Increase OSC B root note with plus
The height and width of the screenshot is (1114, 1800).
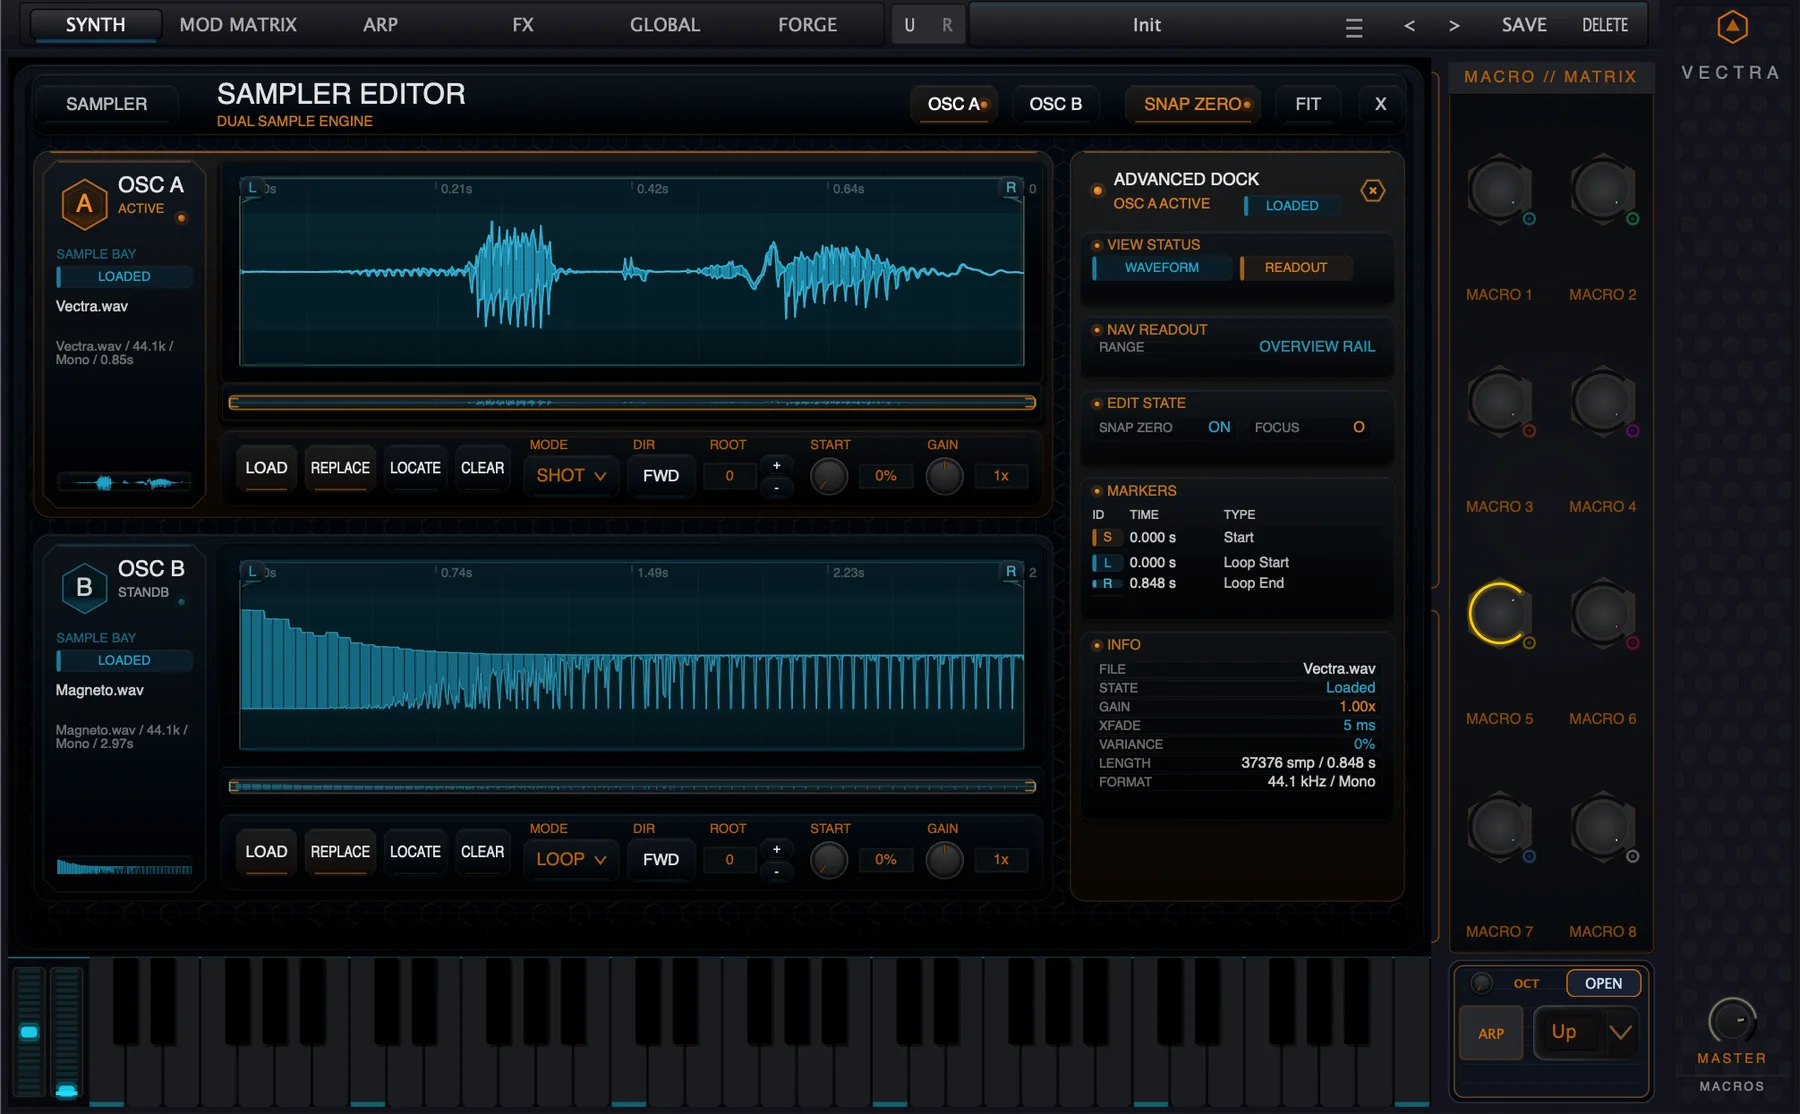776,850
